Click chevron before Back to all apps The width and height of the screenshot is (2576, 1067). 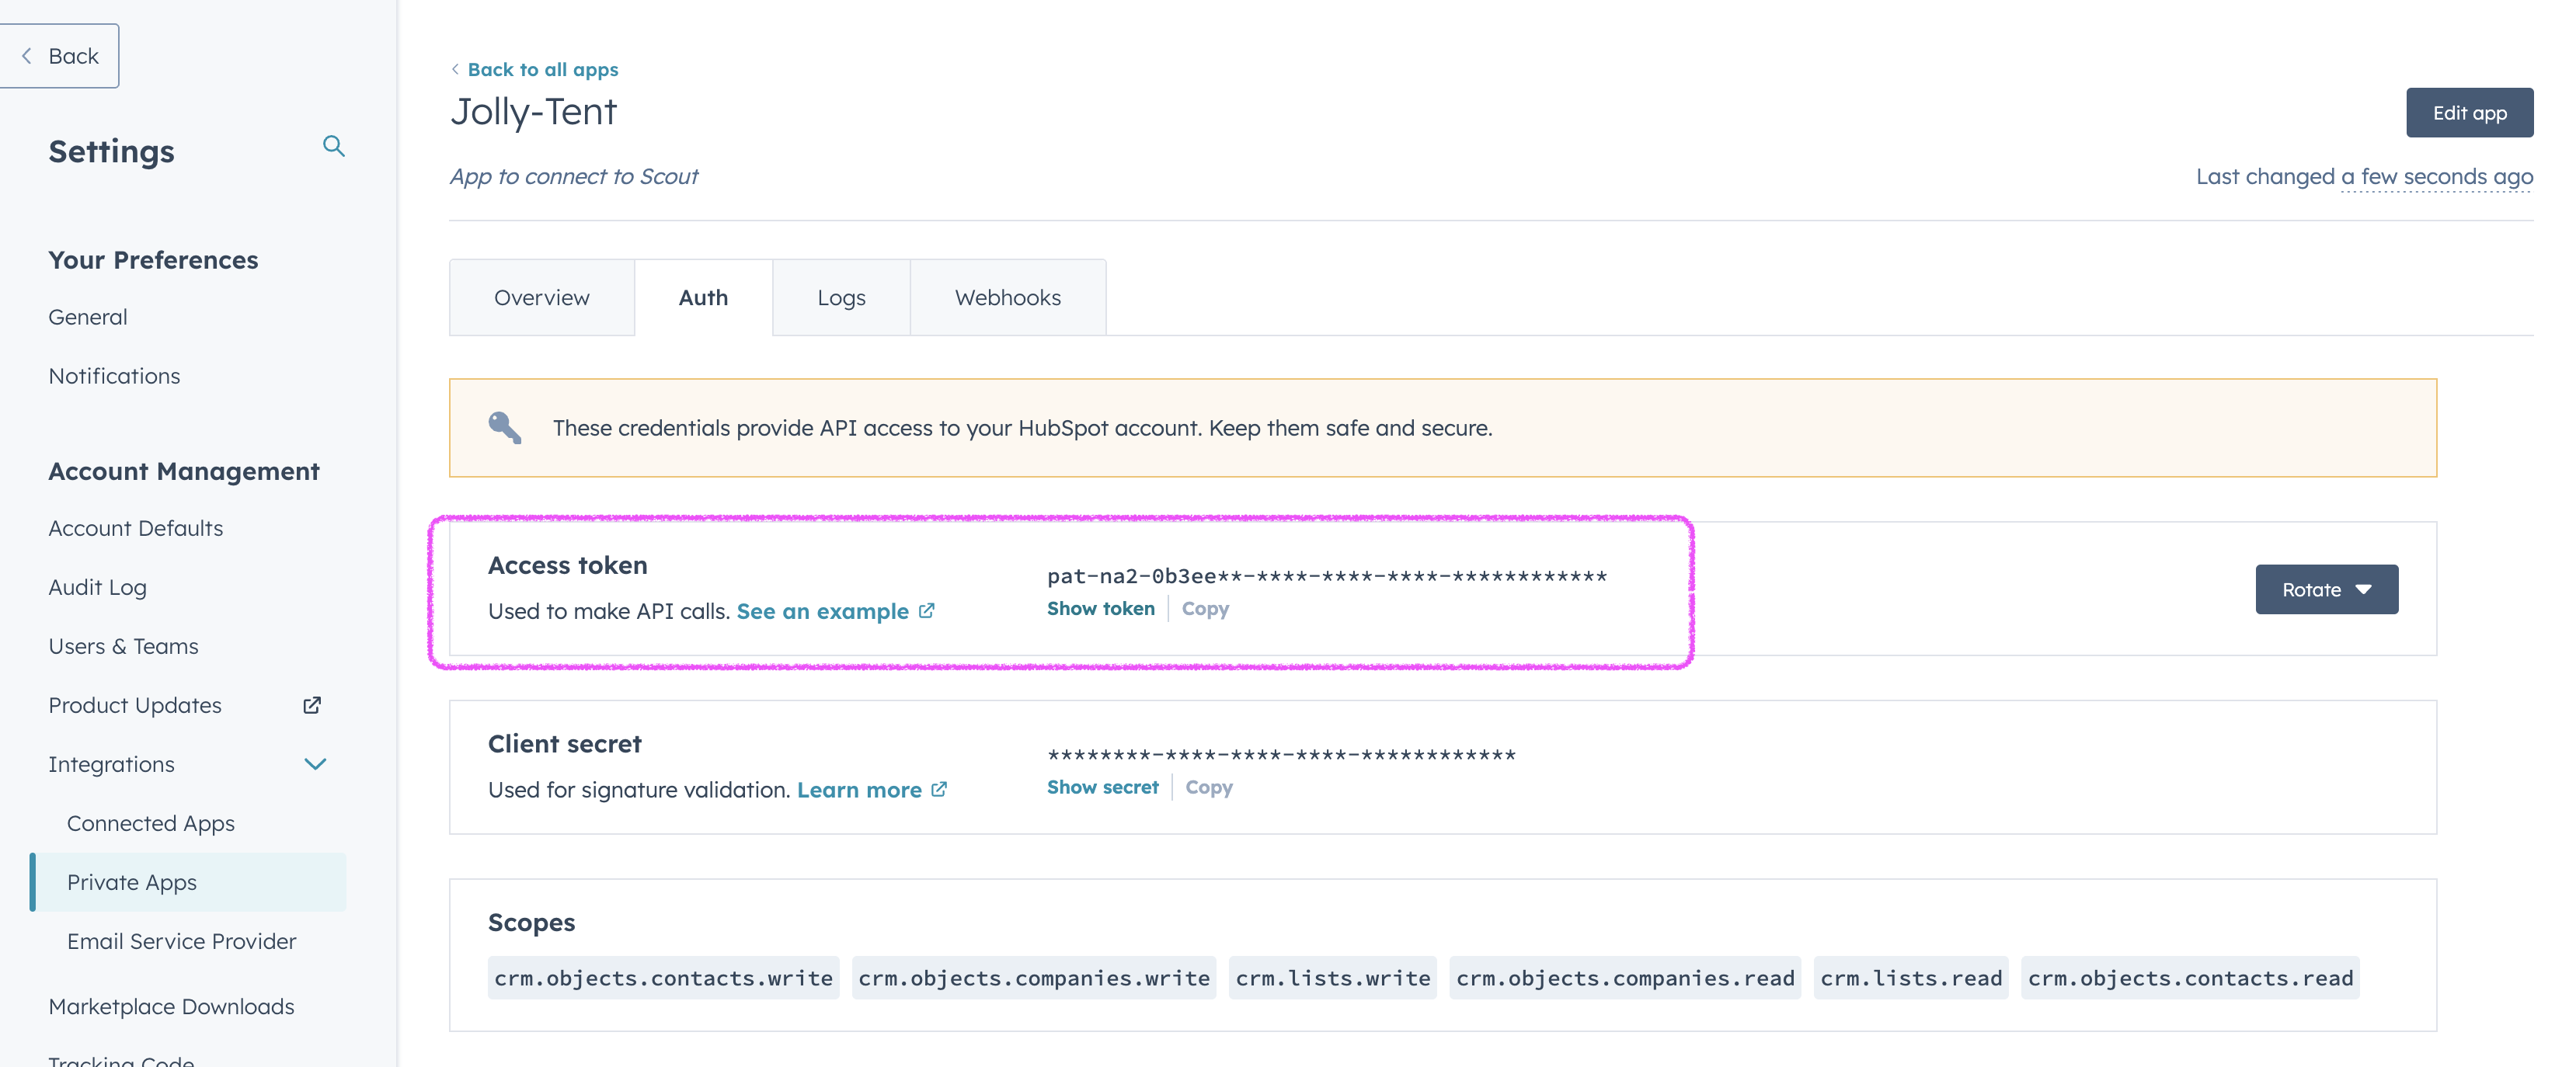click(456, 69)
